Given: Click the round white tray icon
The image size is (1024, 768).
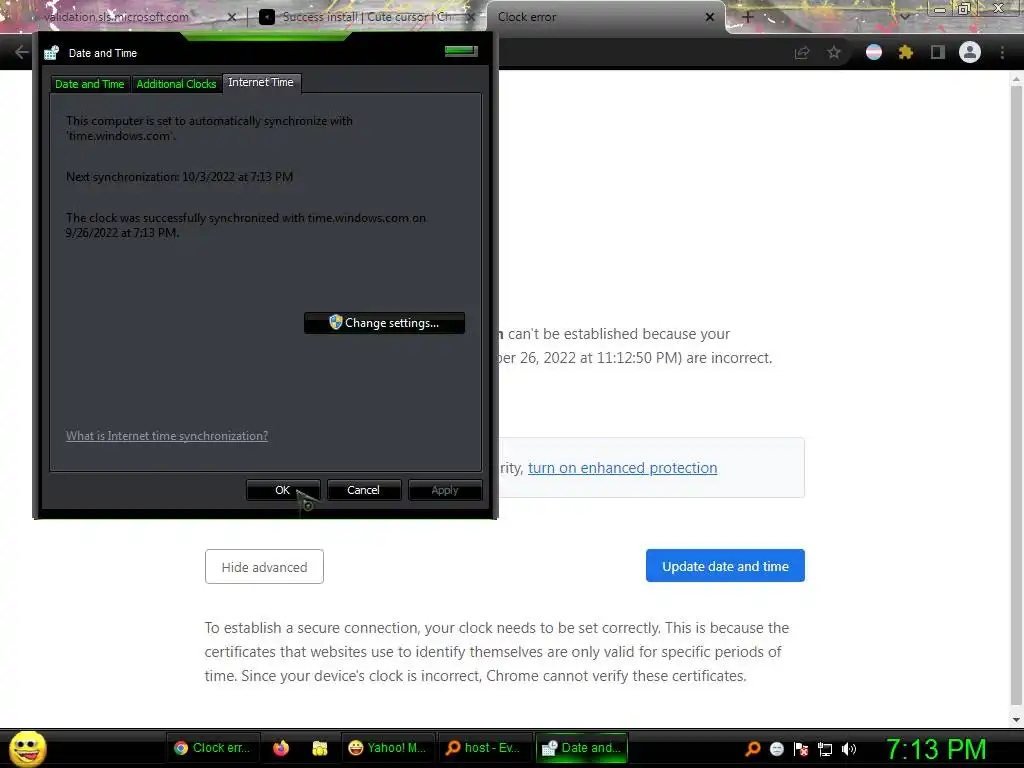Looking at the screenshot, I should tap(777, 749).
